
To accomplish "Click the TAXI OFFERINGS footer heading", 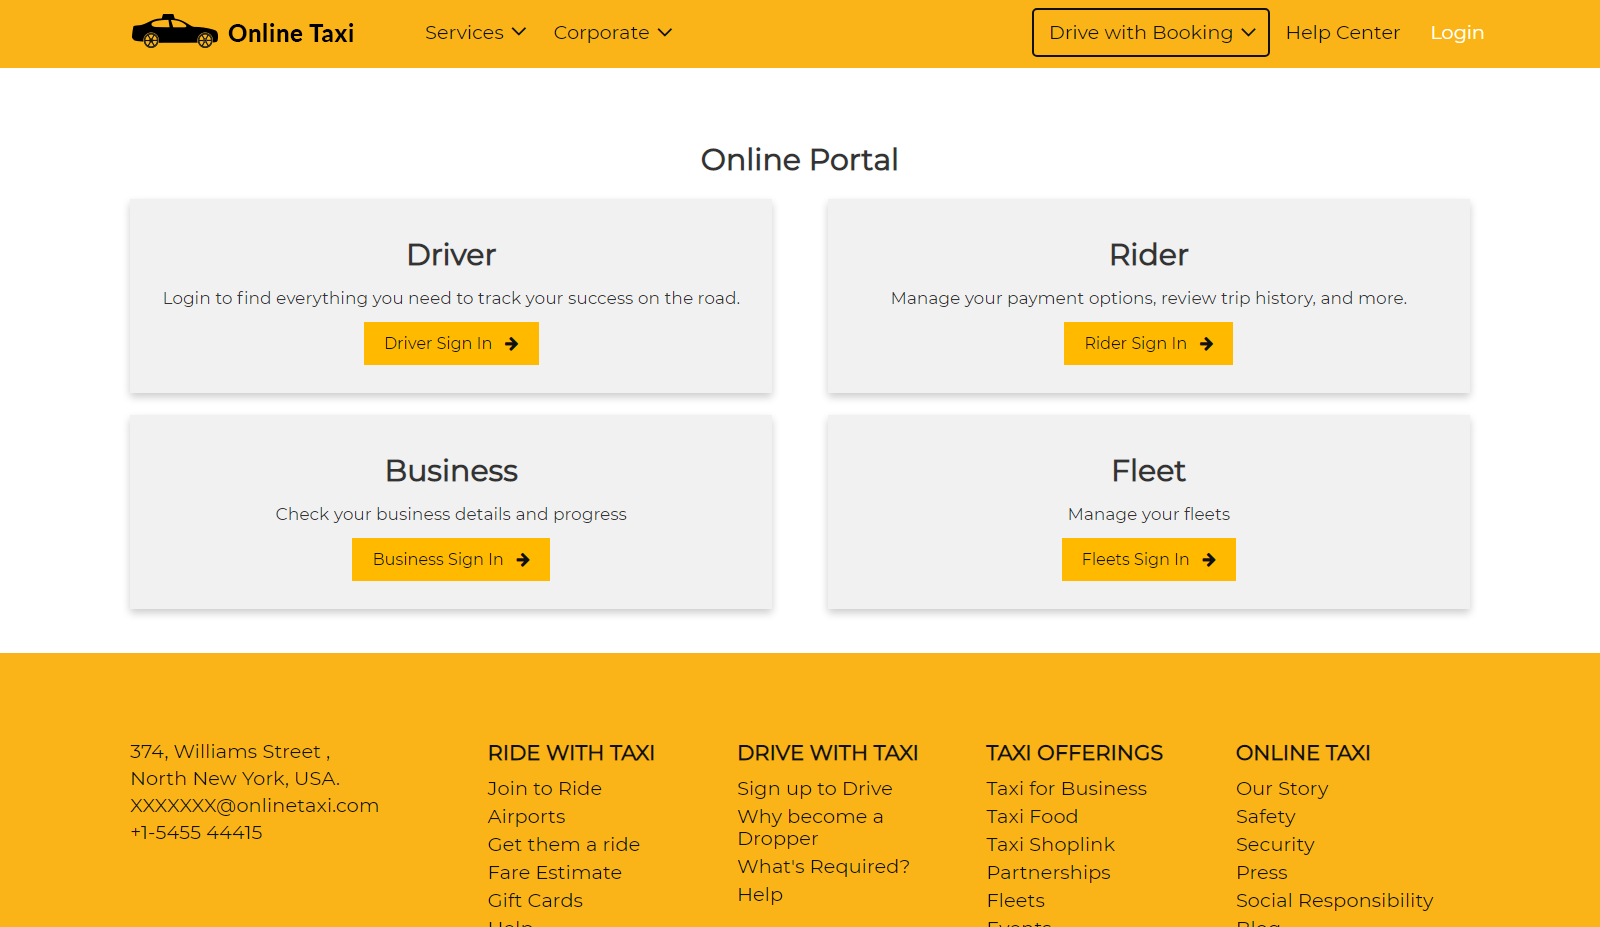I will coord(1075,753).
